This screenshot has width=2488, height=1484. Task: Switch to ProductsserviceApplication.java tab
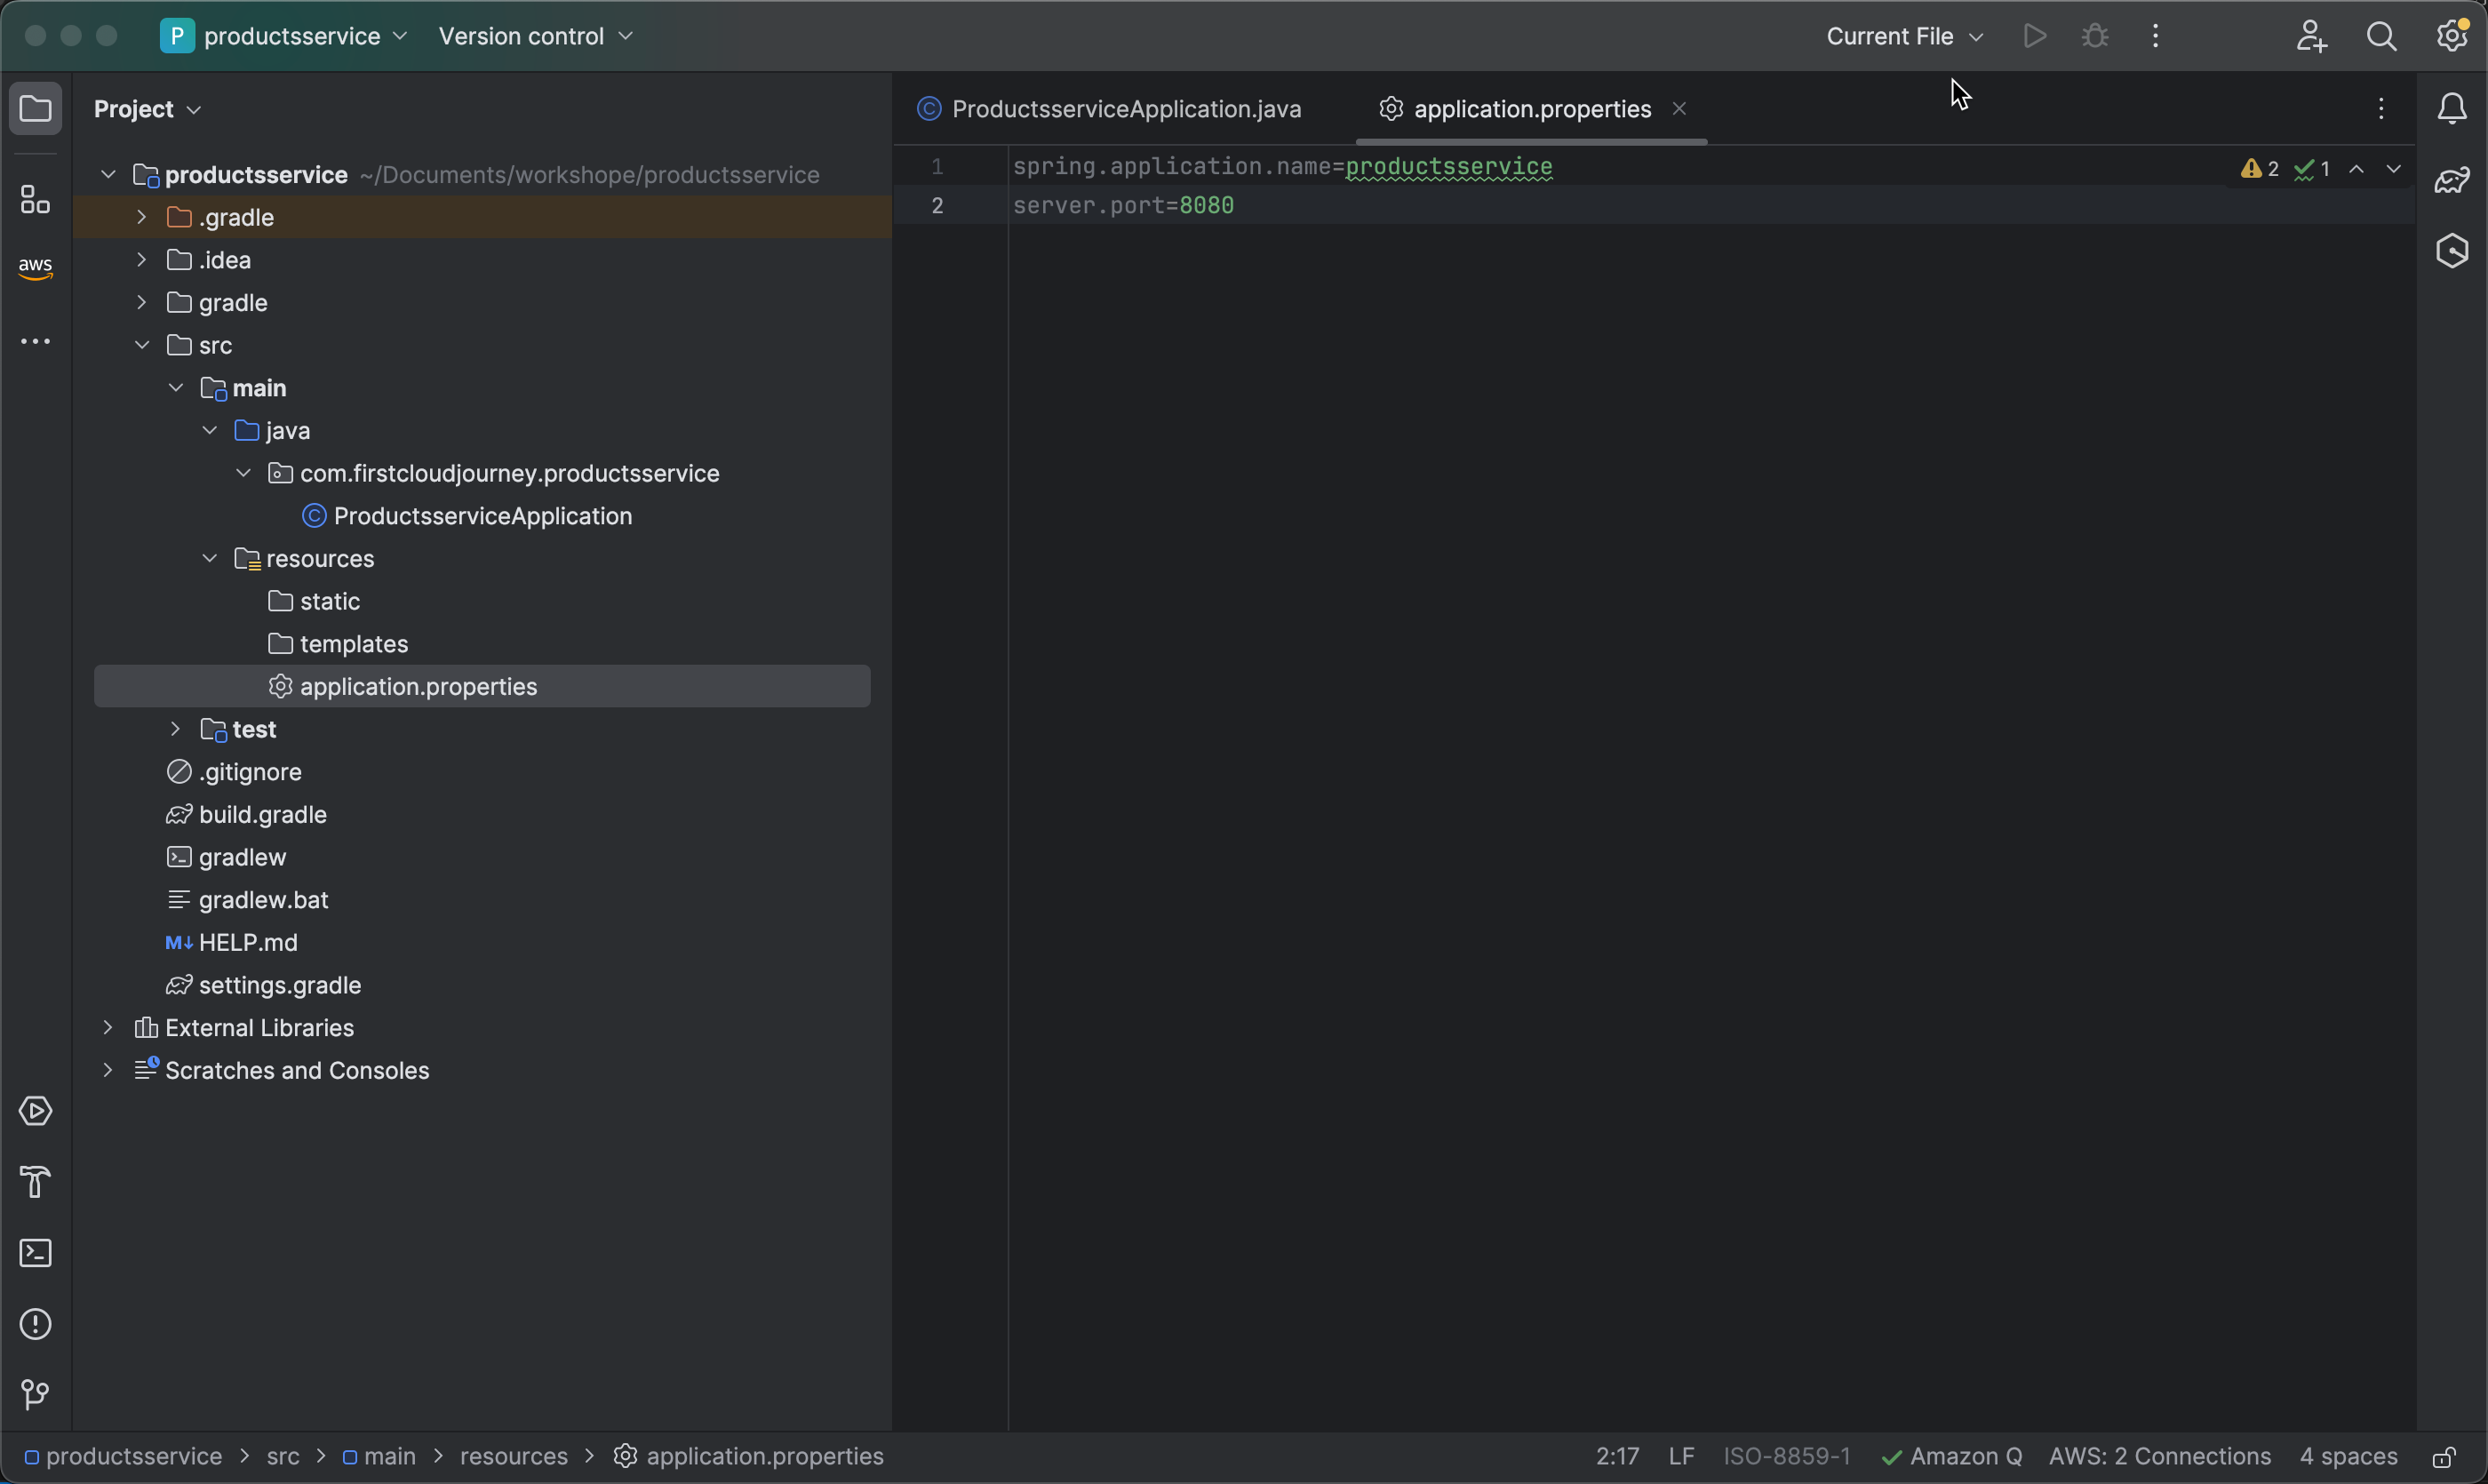1110,108
